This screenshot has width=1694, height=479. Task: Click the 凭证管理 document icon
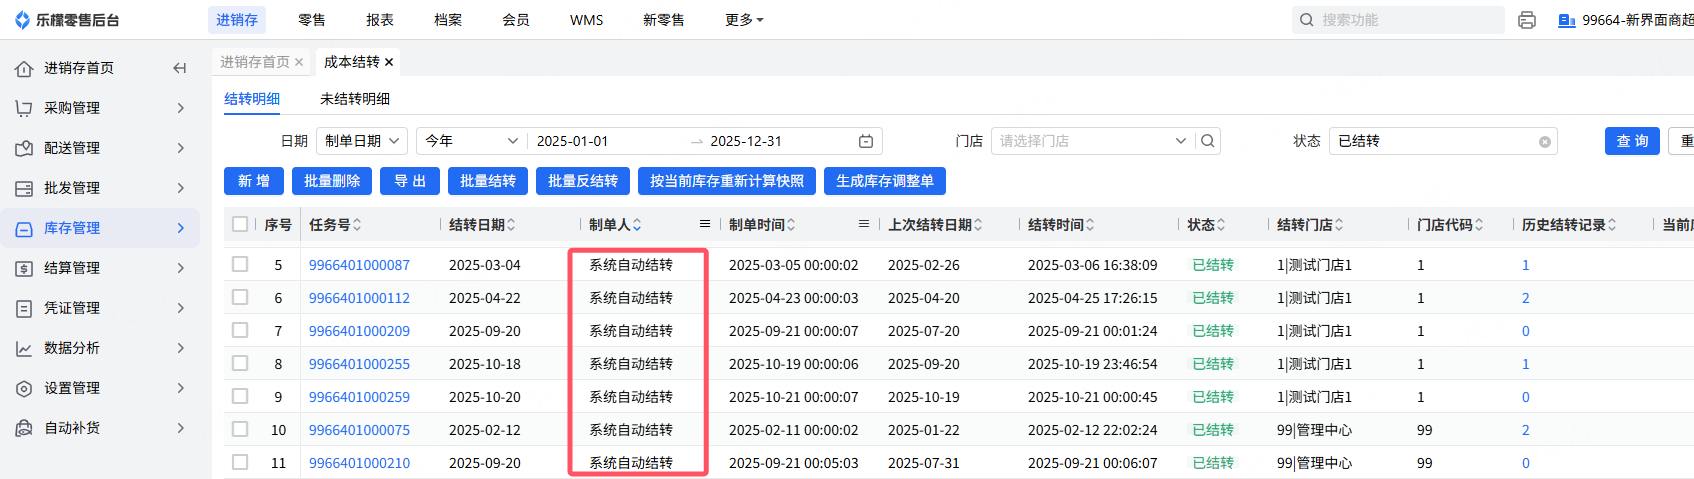[x=24, y=308]
